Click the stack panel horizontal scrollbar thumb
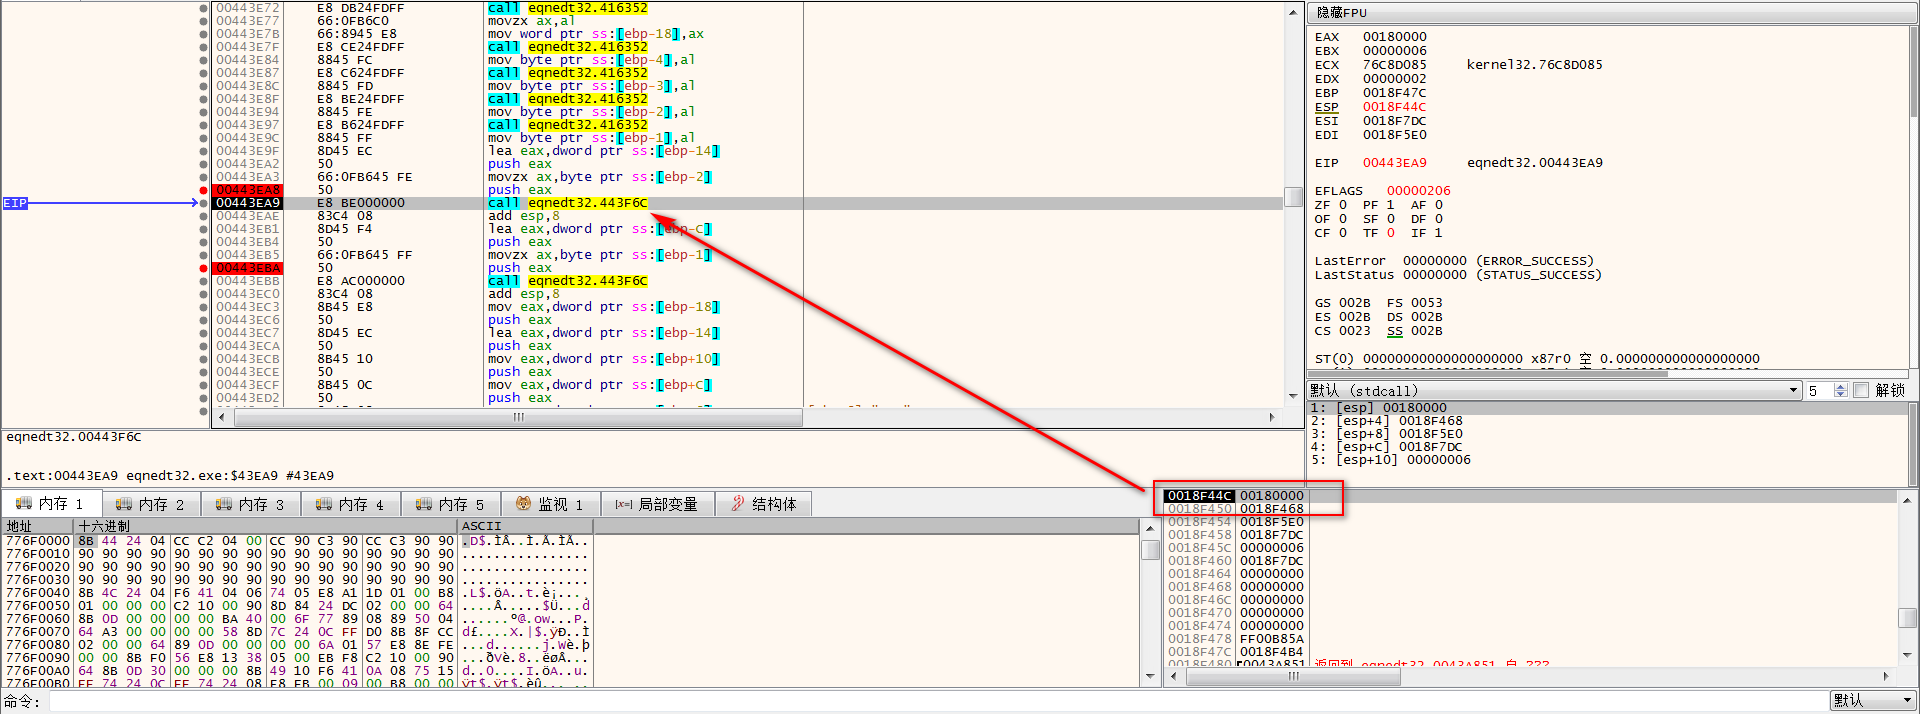Image resolution: width=1920 pixels, height=714 pixels. (x=1293, y=677)
